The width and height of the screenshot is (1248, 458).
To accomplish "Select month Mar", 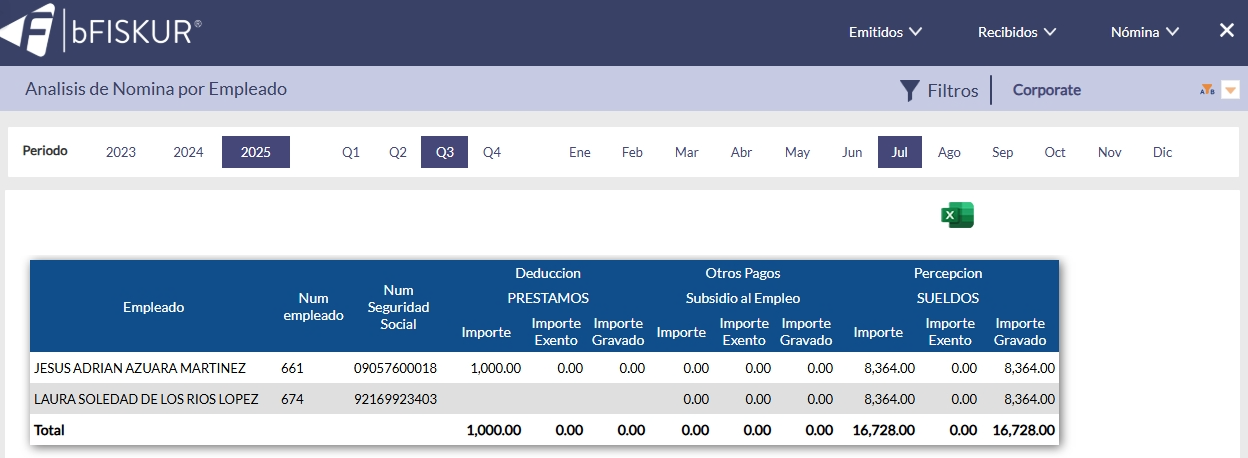I will pos(687,152).
